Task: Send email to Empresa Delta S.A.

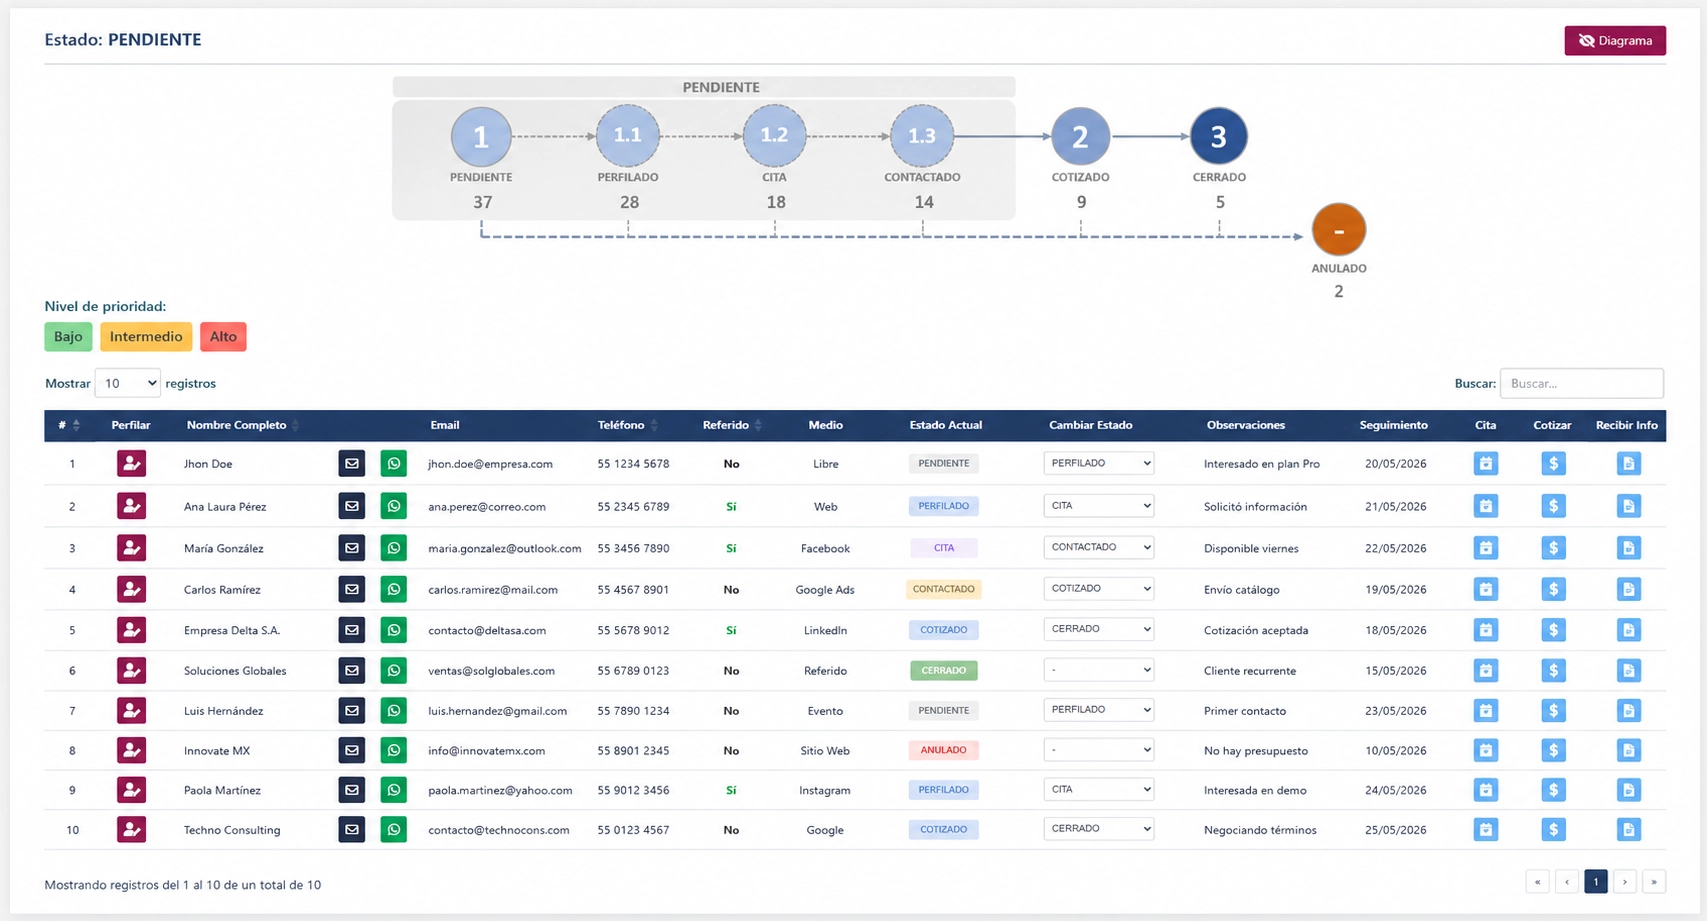Action: click(352, 630)
